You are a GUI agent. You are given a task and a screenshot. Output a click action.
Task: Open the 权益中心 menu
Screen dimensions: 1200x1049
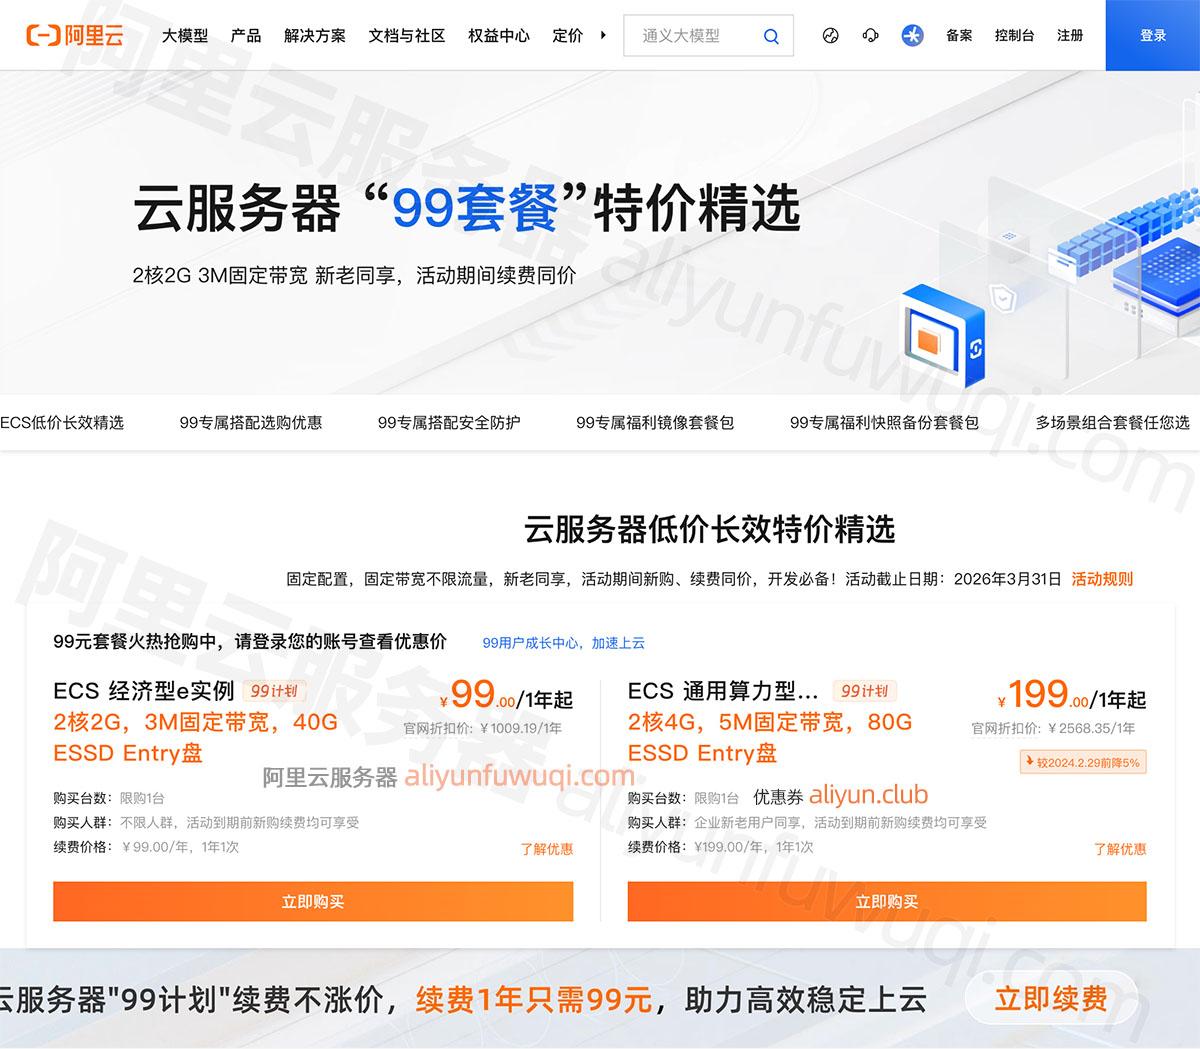(499, 35)
